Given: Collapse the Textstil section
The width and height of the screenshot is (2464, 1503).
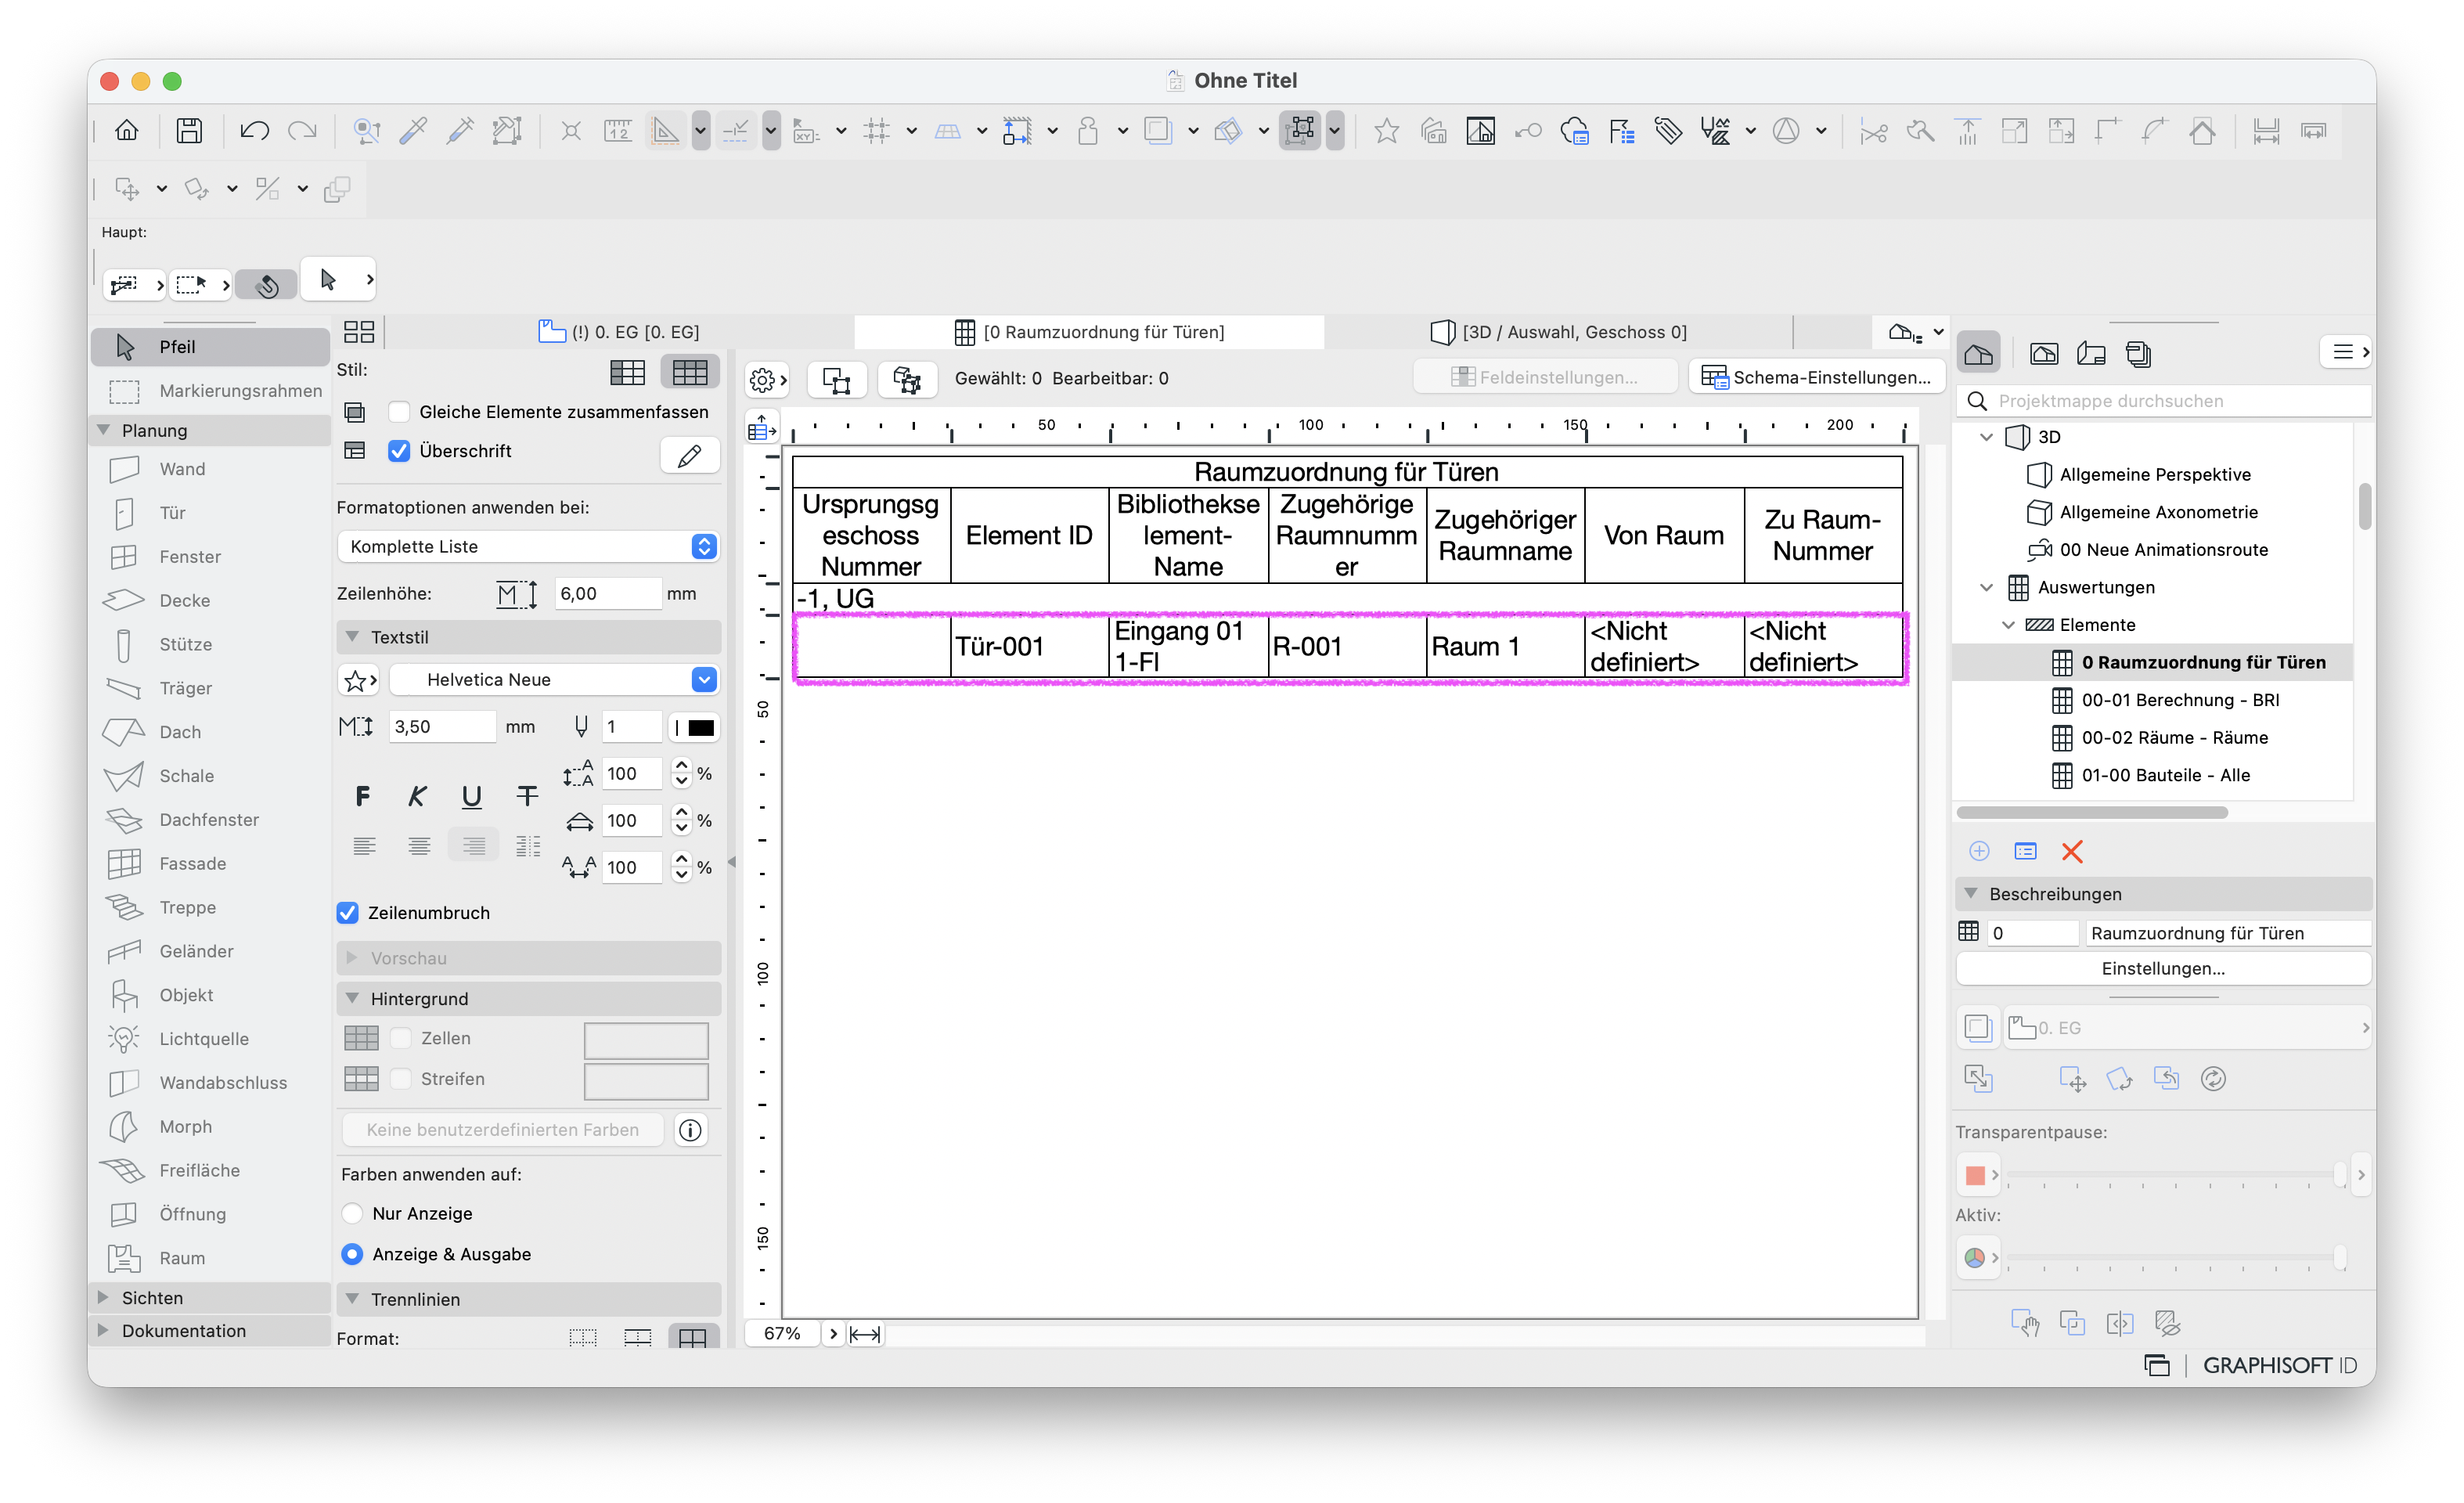Looking at the screenshot, I should (352, 637).
